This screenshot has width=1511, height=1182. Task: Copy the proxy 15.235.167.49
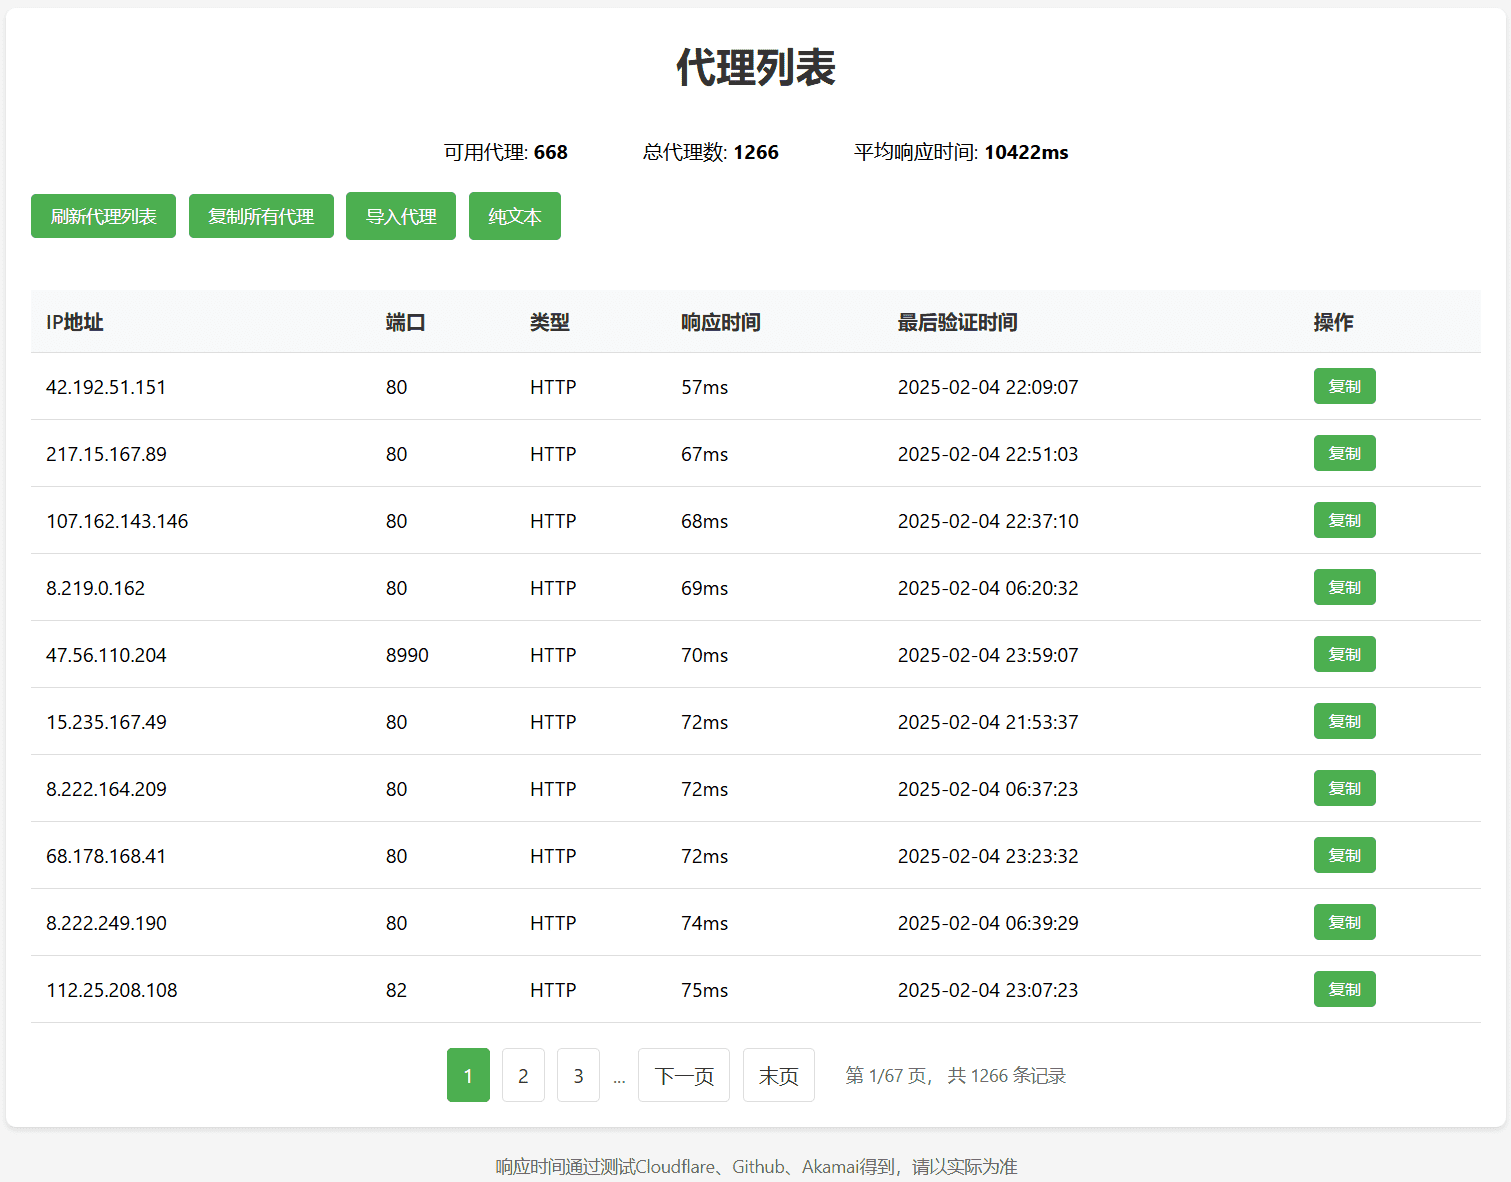(x=1344, y=721)
